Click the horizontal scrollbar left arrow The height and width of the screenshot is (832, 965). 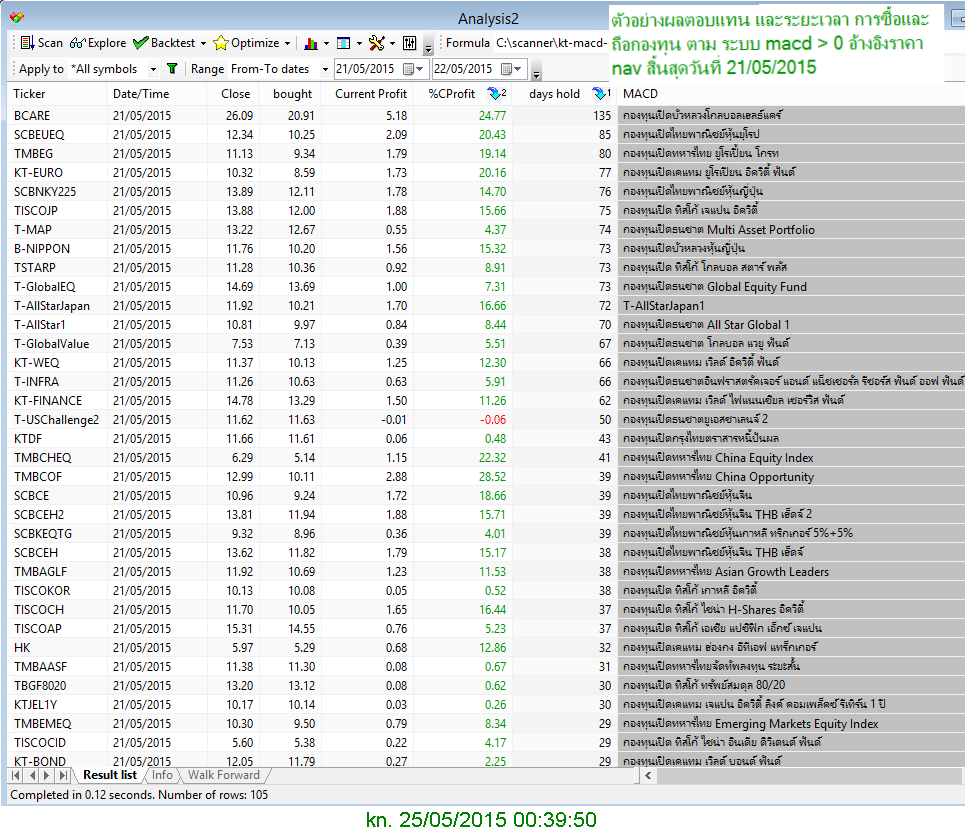(648, 775)
